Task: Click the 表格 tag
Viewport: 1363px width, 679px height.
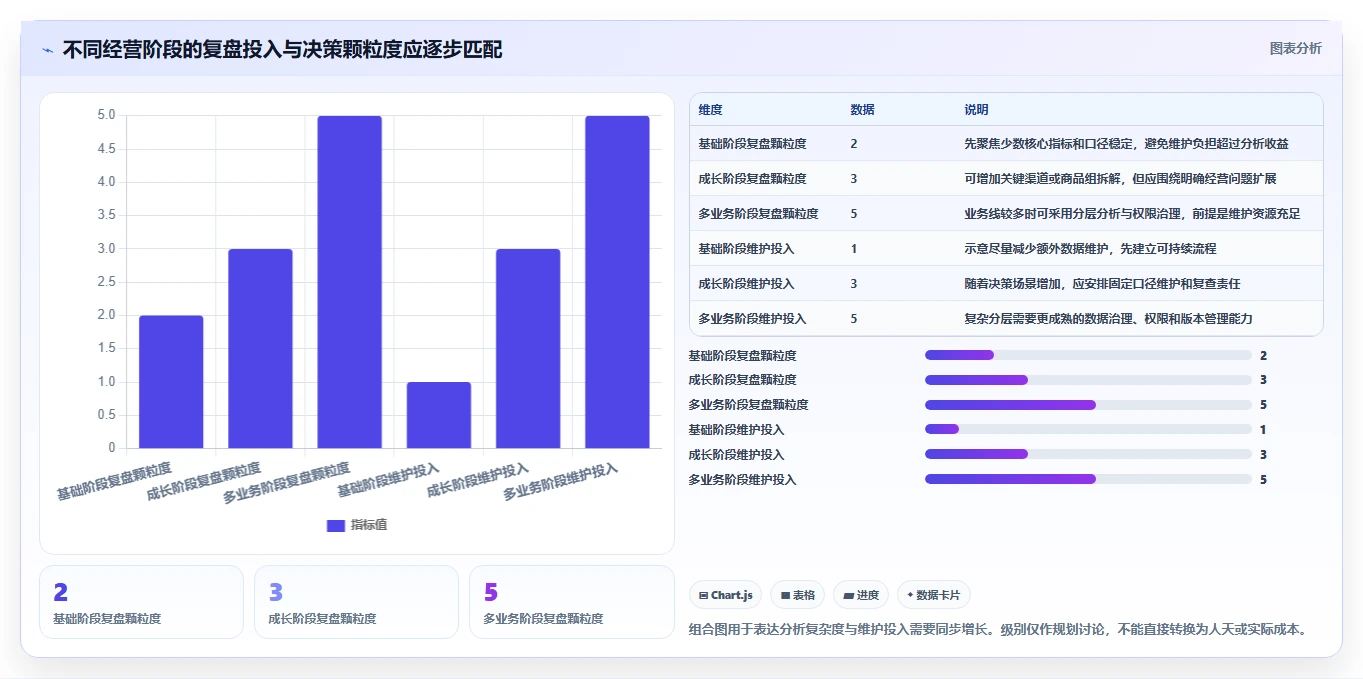Action: coord(798,595)
